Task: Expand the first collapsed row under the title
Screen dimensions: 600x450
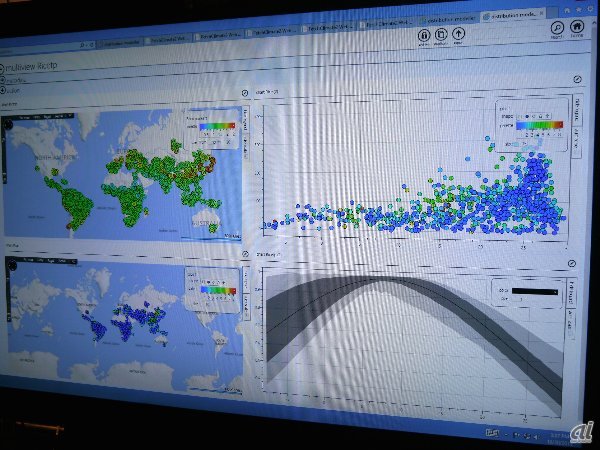Action: [5, 77]
